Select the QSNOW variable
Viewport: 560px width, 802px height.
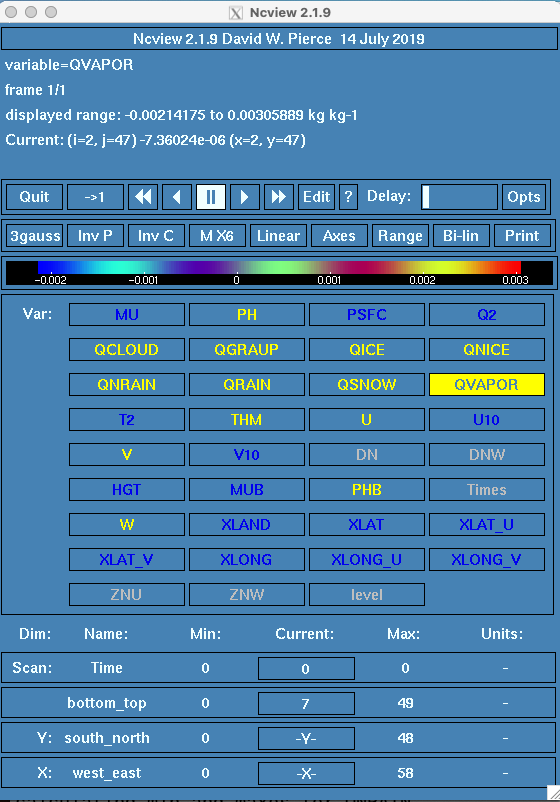367,385
